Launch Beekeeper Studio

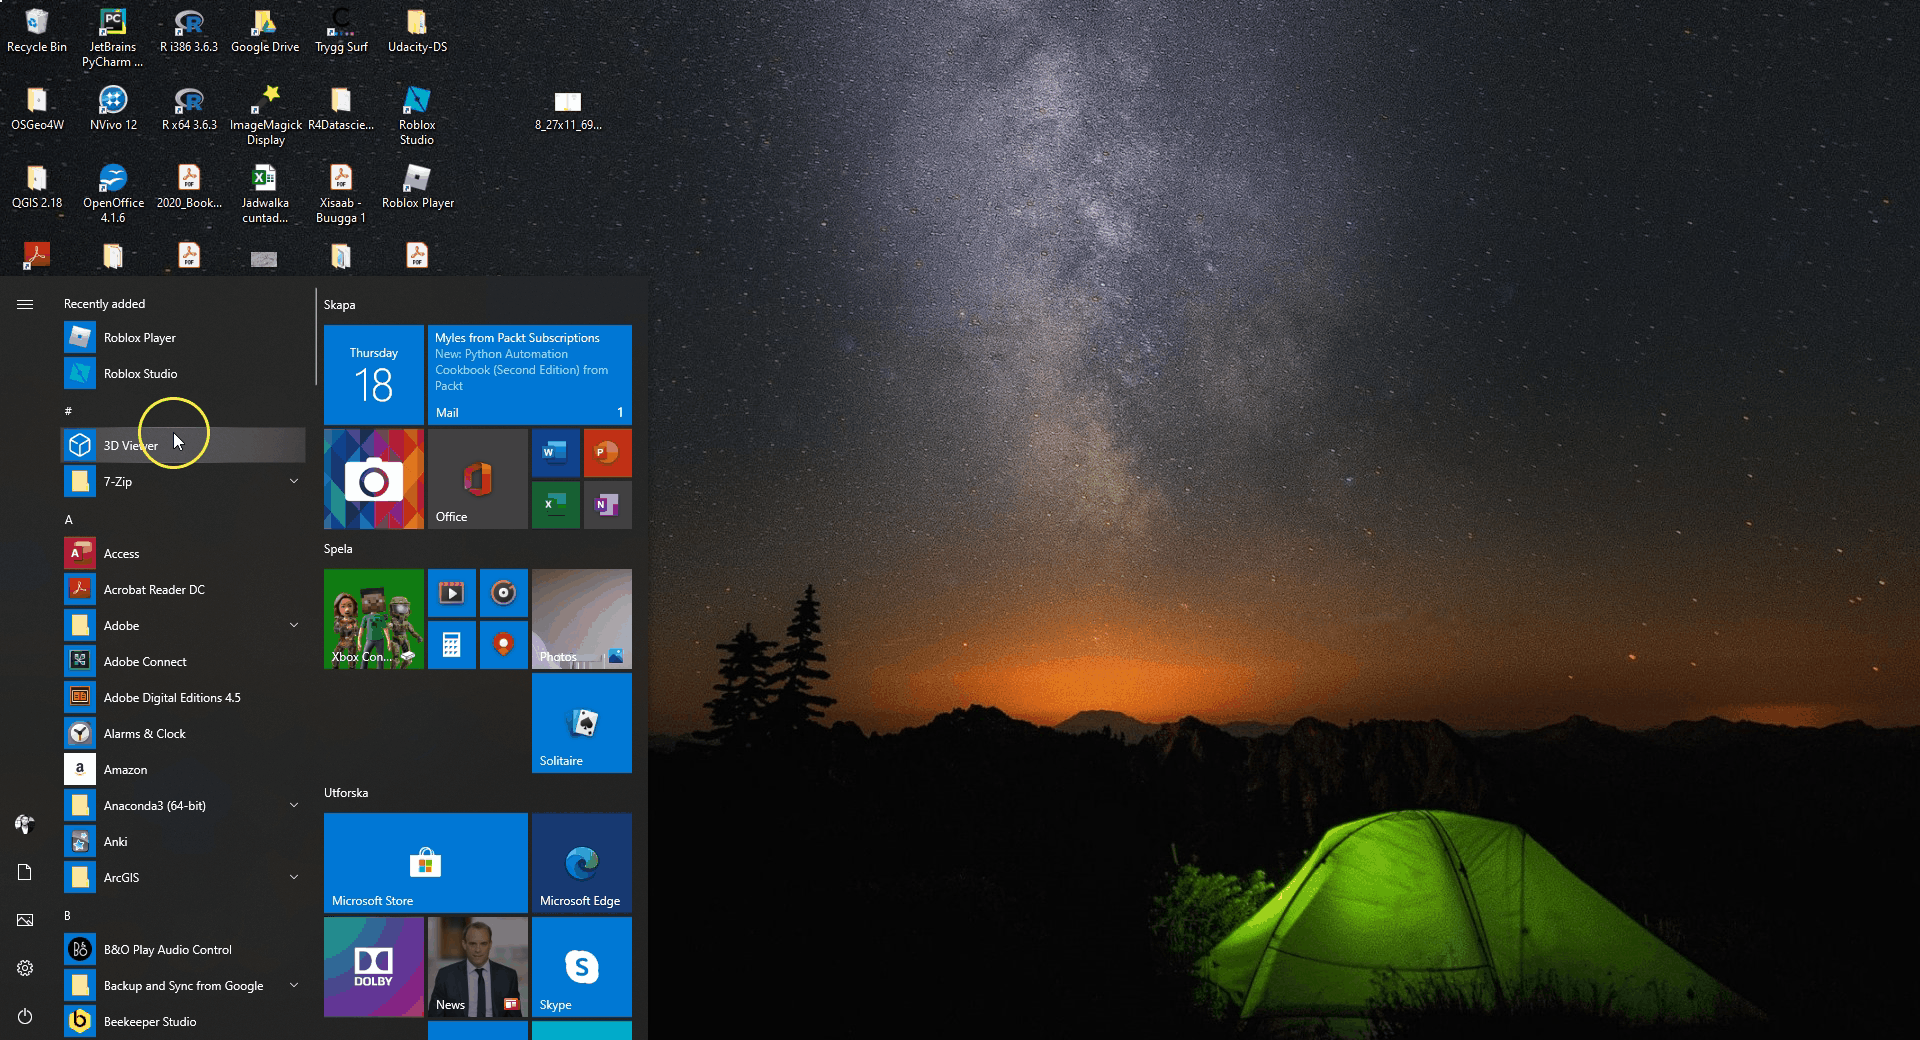183,1022
